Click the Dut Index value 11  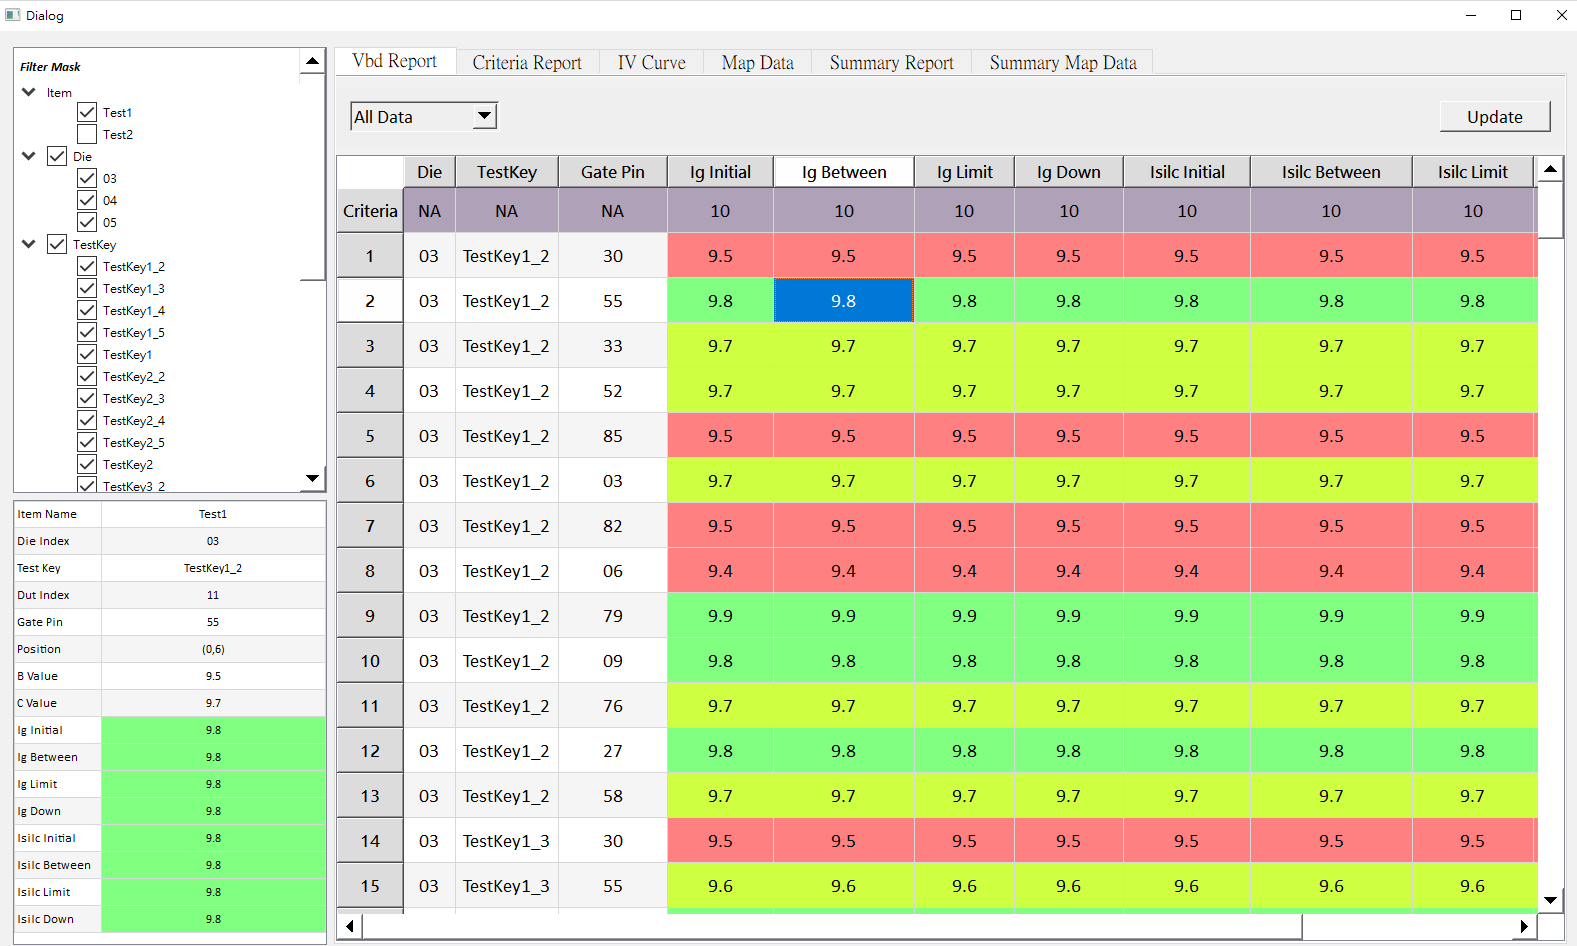(x=213, y=595)
